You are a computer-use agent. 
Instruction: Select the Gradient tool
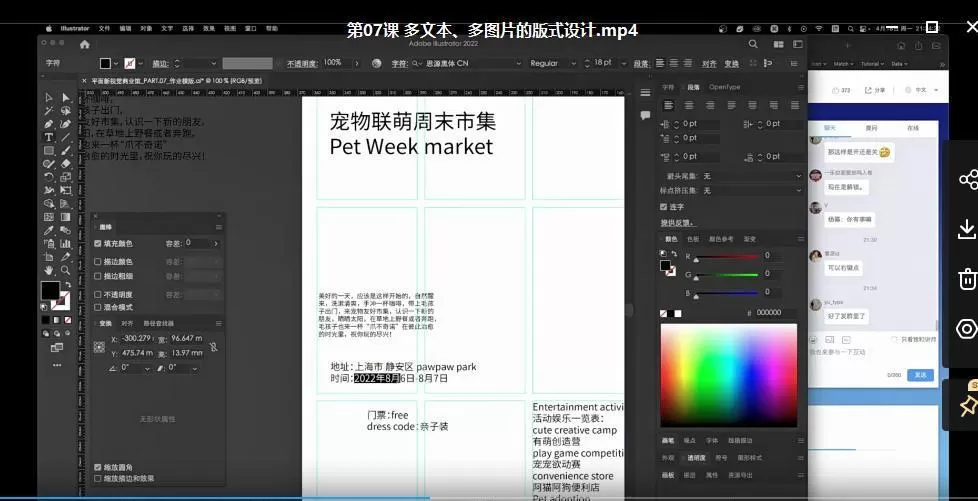[x=65, y=217]
